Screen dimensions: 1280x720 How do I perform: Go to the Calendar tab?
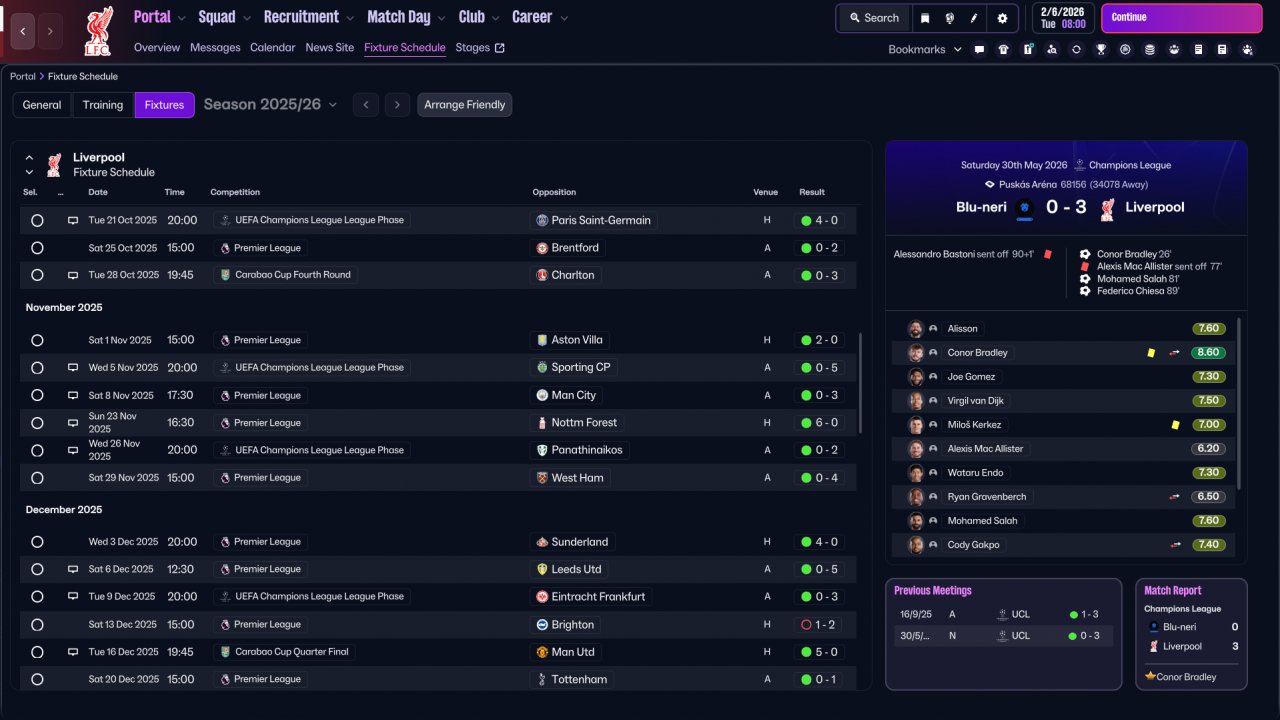pos(273,48)
